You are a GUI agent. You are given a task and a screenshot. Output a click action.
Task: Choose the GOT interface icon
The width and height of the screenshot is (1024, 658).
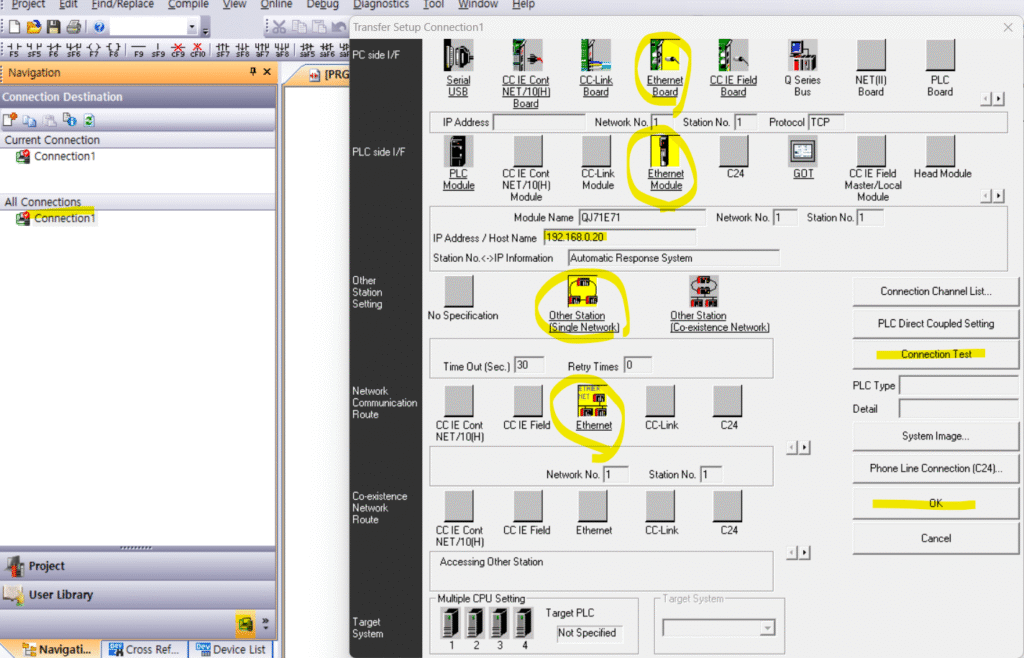click(x=803, y=152)
